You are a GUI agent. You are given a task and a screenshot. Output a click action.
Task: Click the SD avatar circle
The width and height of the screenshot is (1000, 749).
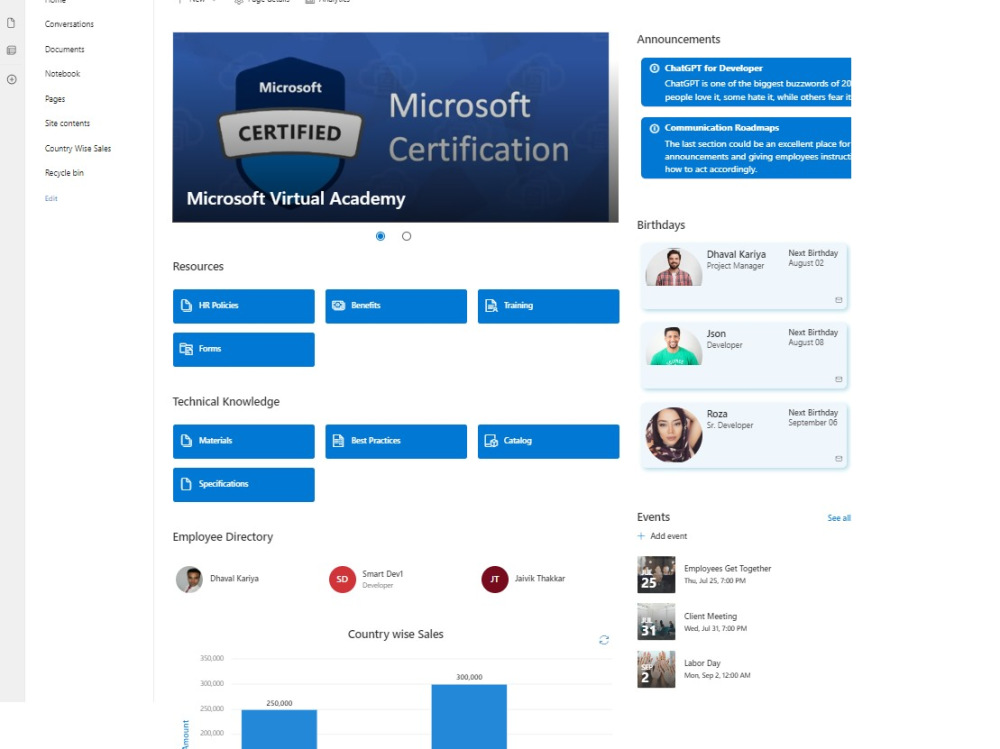pos(342,579)
